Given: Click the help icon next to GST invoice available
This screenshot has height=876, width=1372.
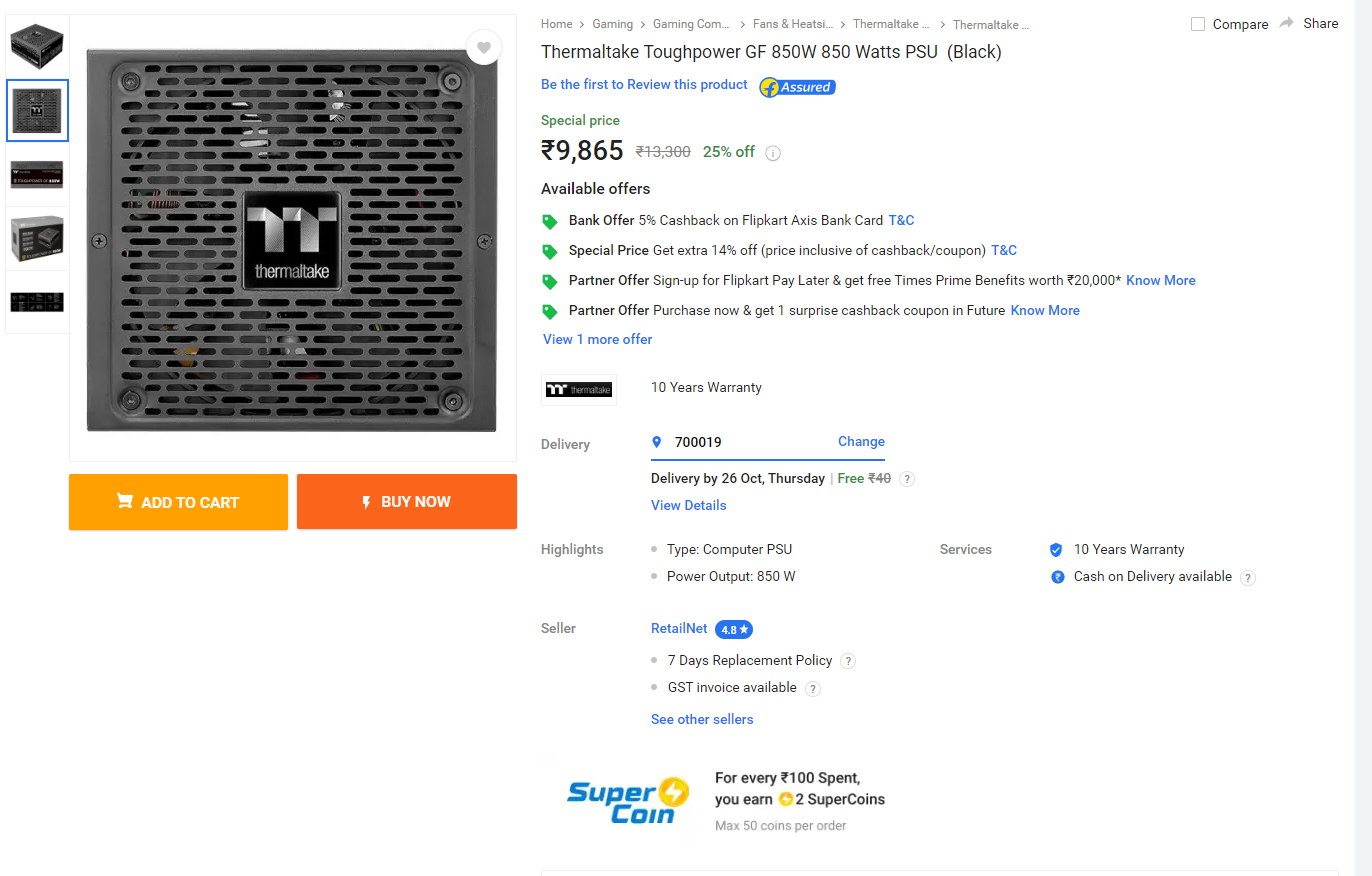Looking at the screenshot, I should [x=813, y=688].
